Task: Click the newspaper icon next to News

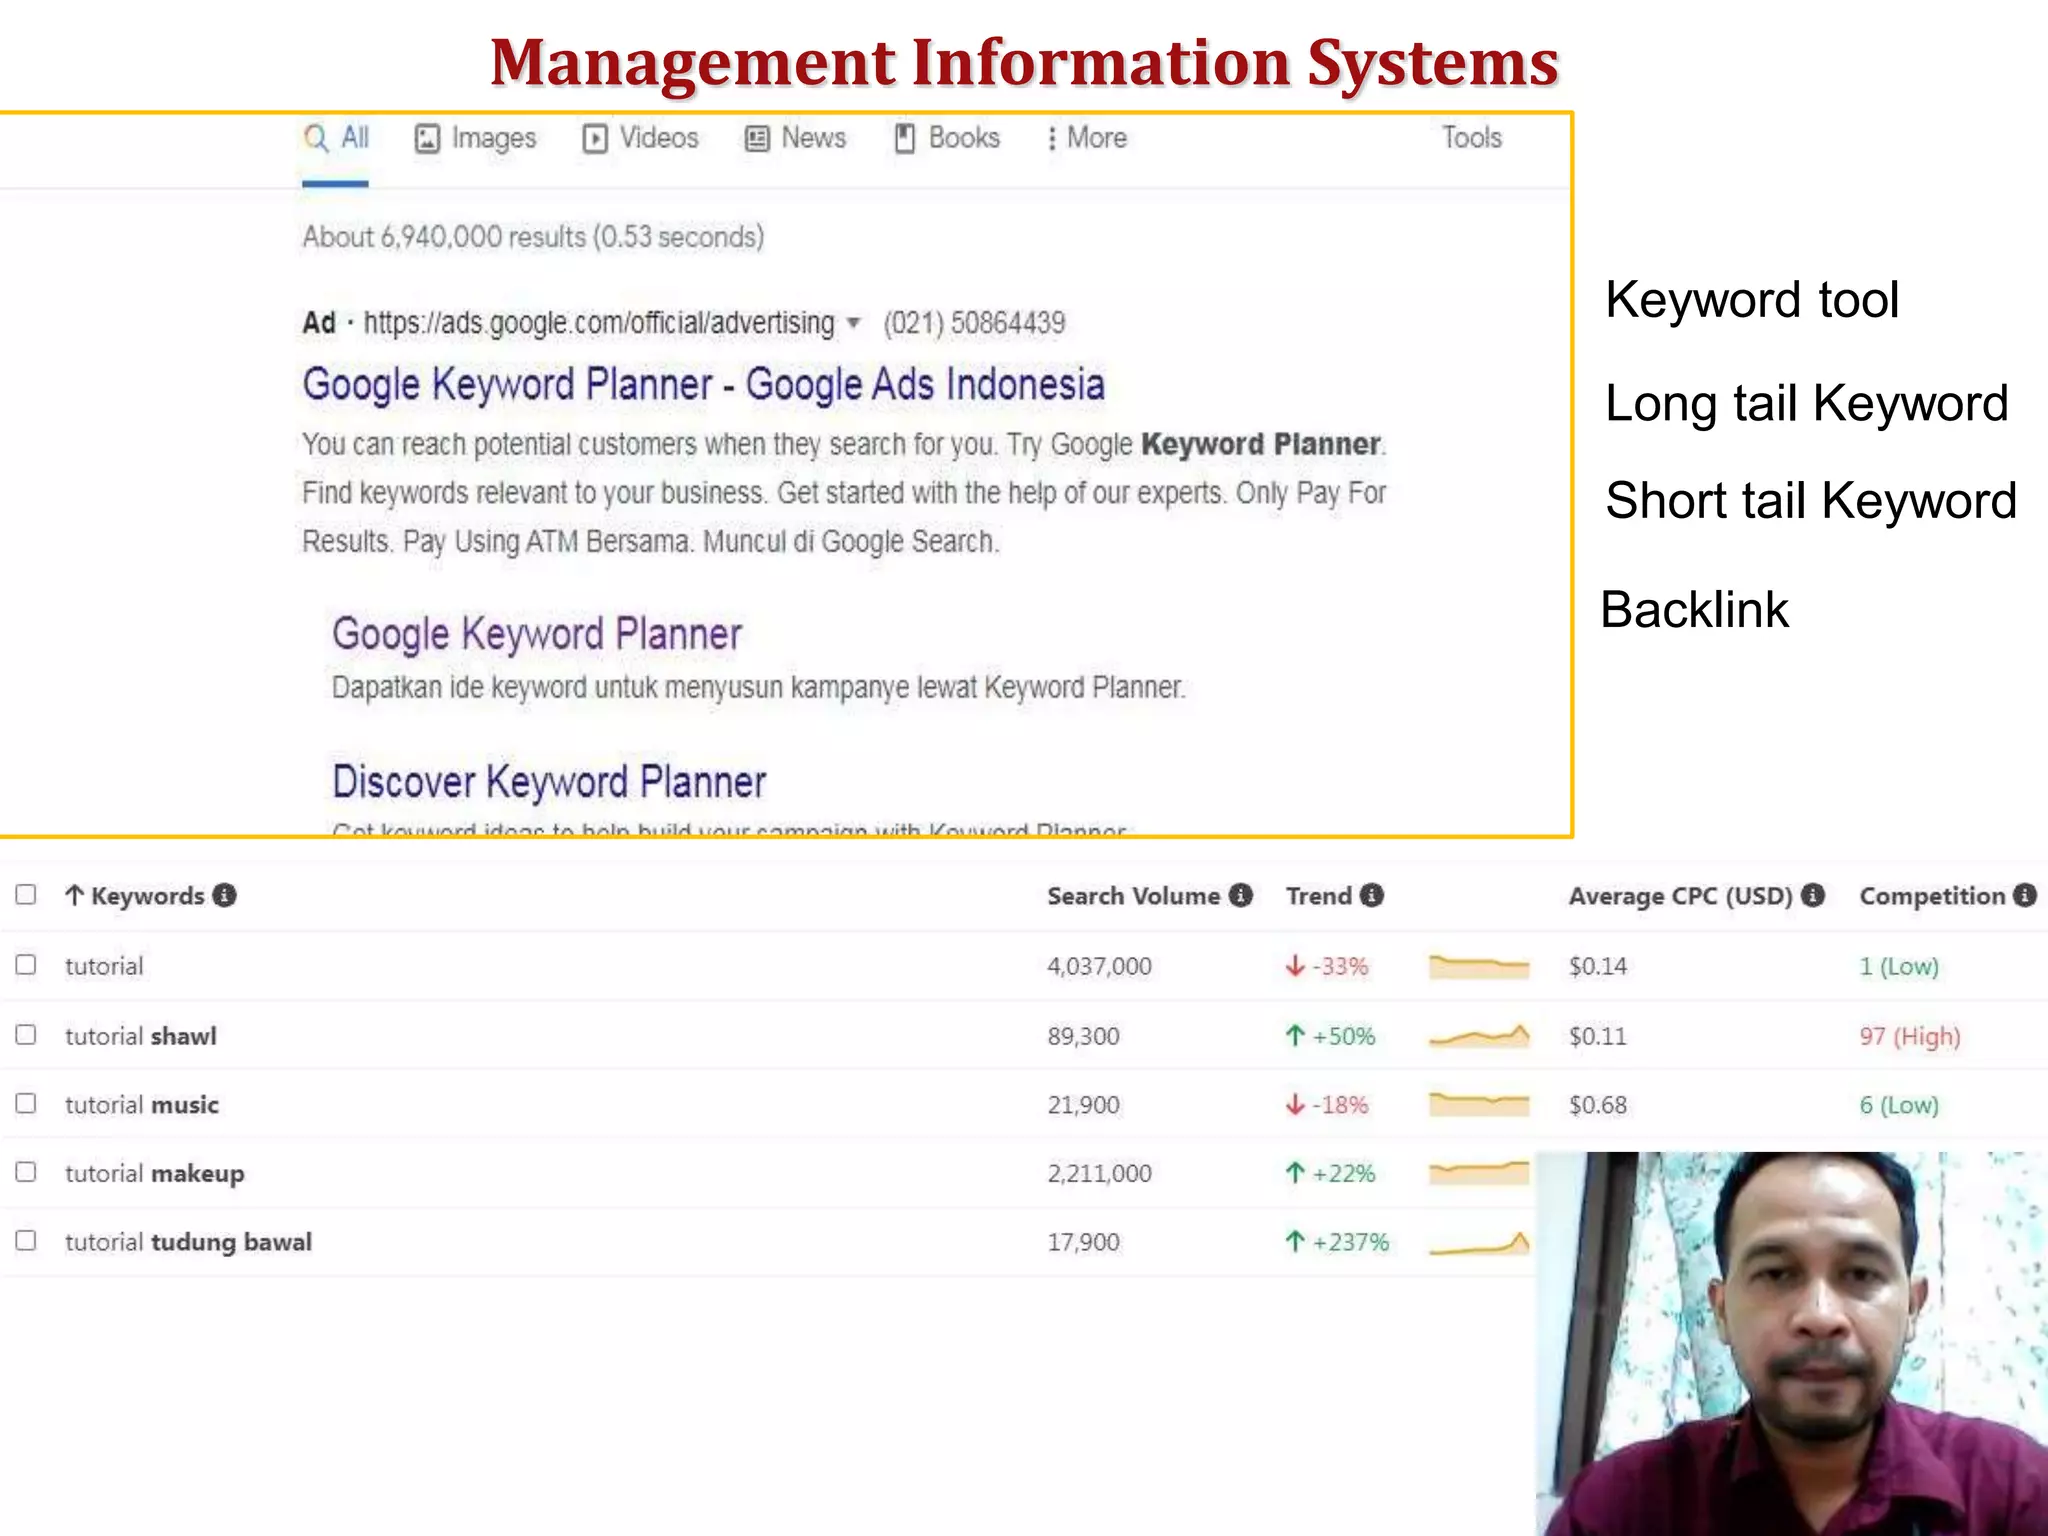Action: pyautogui.click(x=757, y=139)
